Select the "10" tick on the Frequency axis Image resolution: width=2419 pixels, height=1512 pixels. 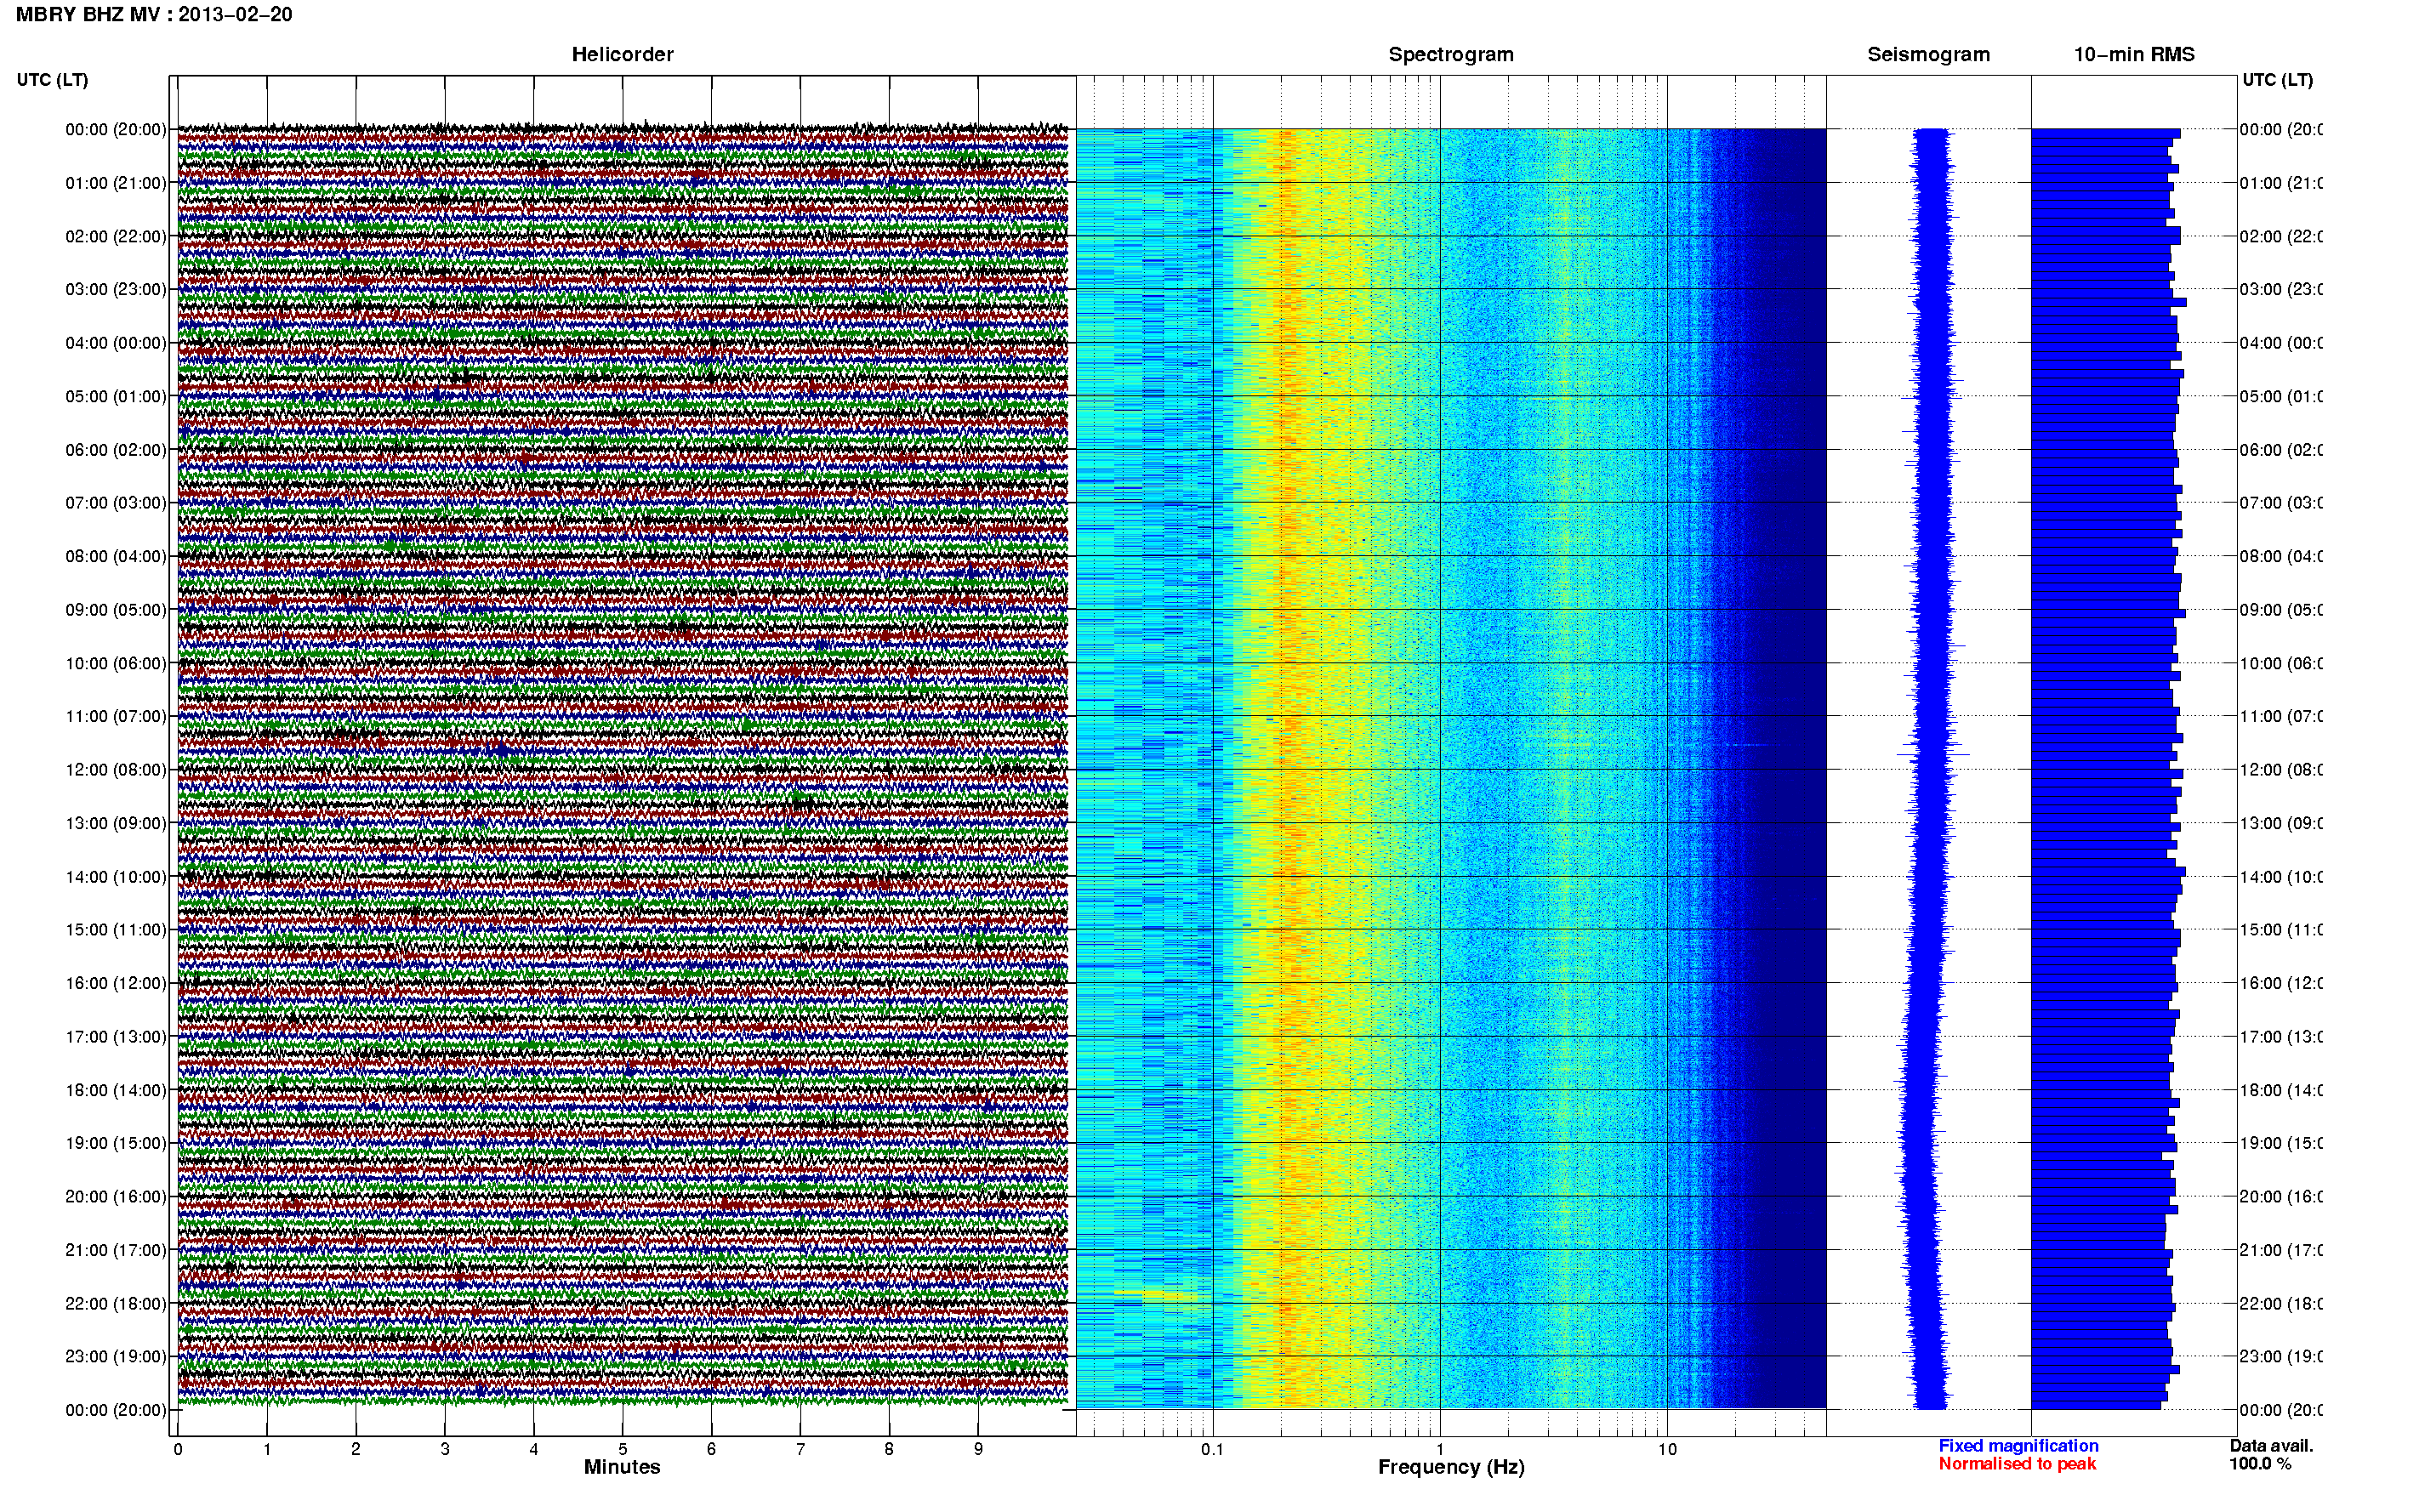click(1667, 1449)
